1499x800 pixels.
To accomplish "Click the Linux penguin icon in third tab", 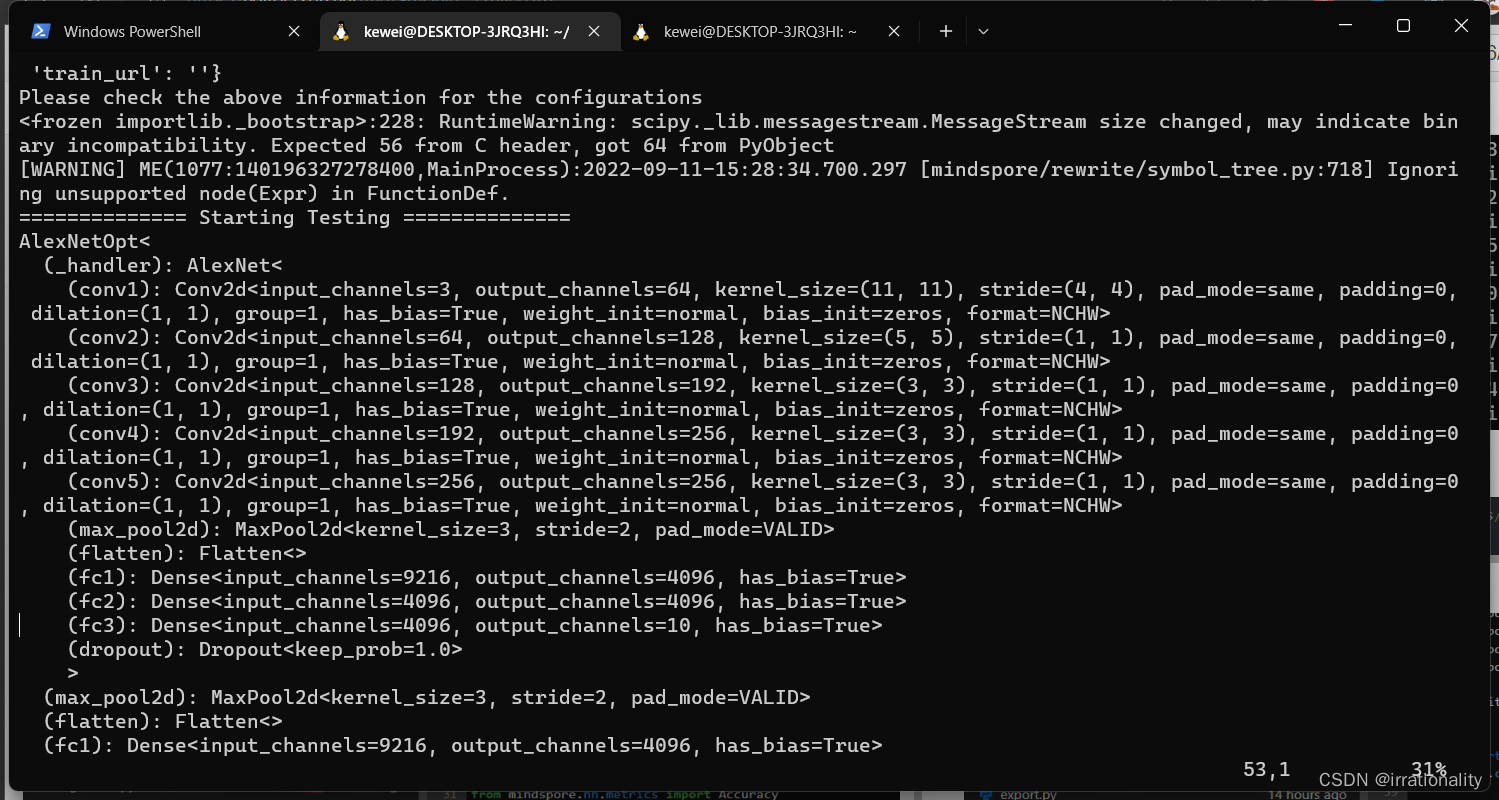I will click(x=641, y=31).
